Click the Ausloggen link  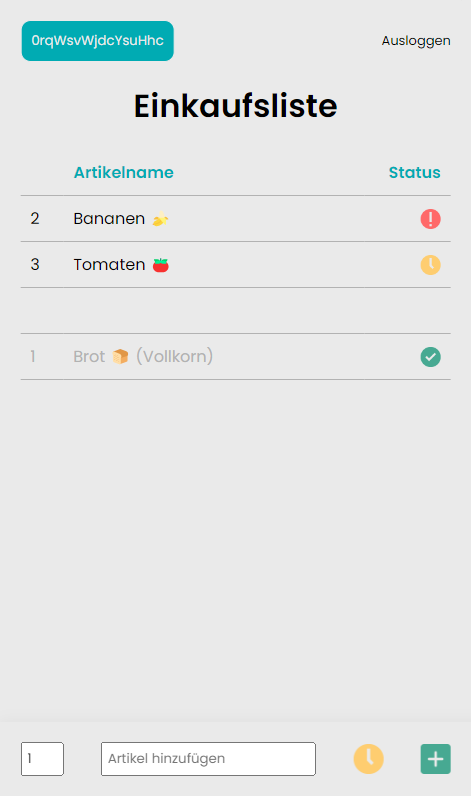(416, 41)
